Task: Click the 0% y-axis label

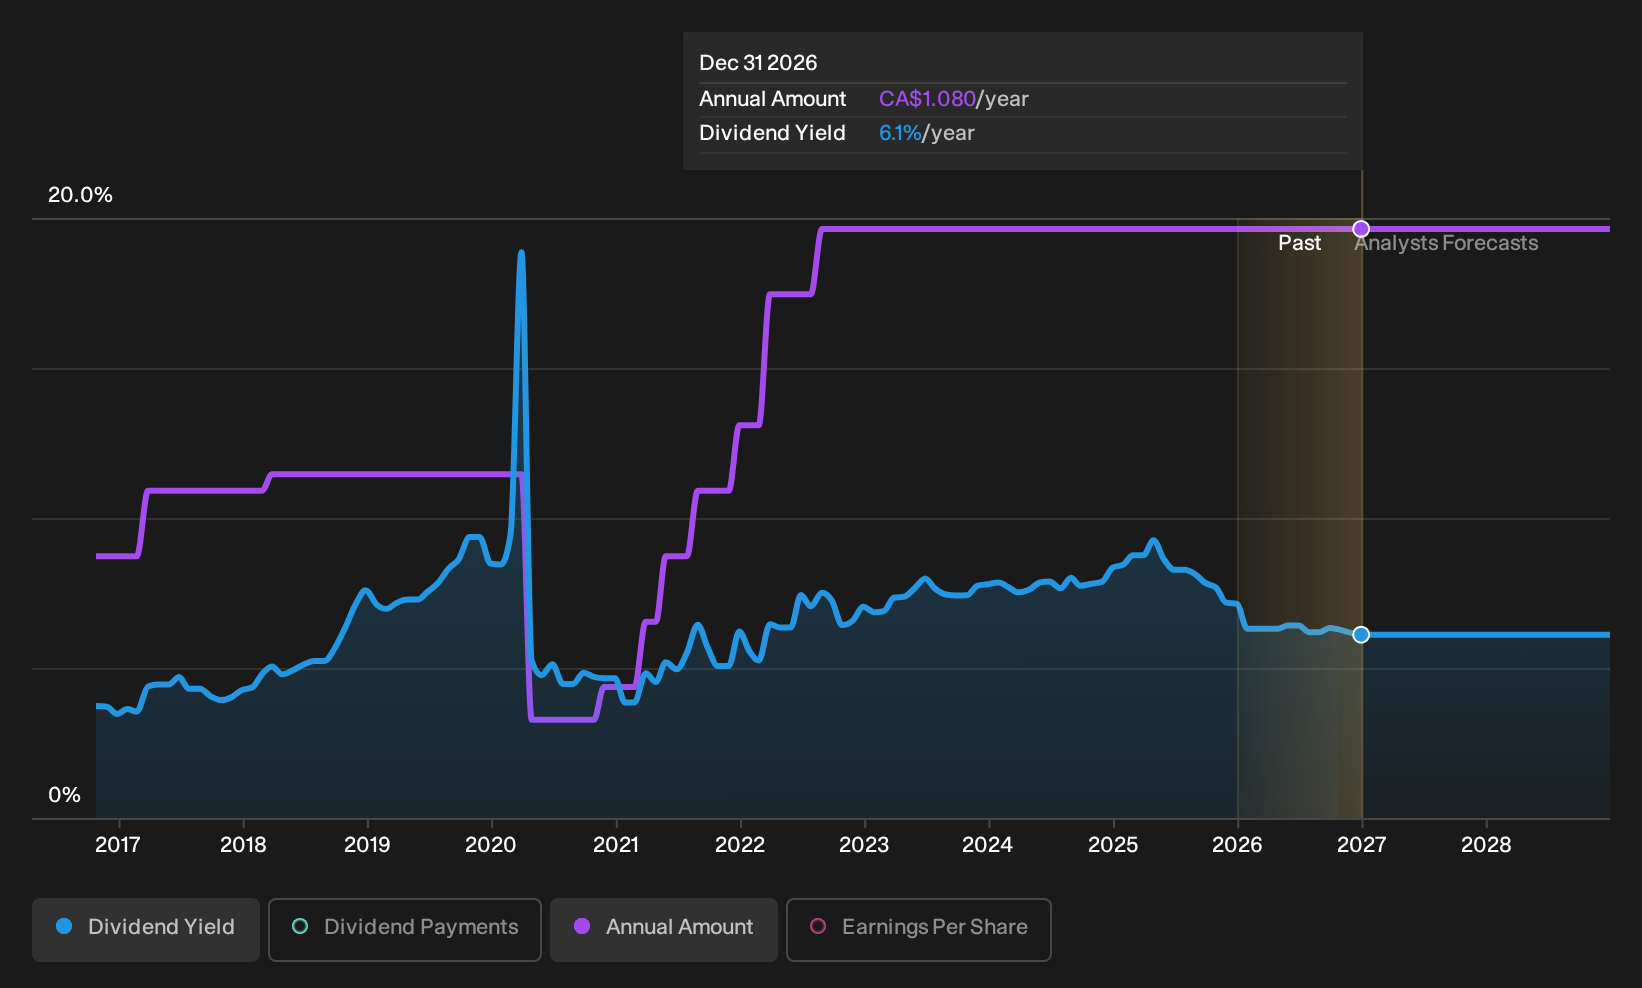Action: (64, 795)
